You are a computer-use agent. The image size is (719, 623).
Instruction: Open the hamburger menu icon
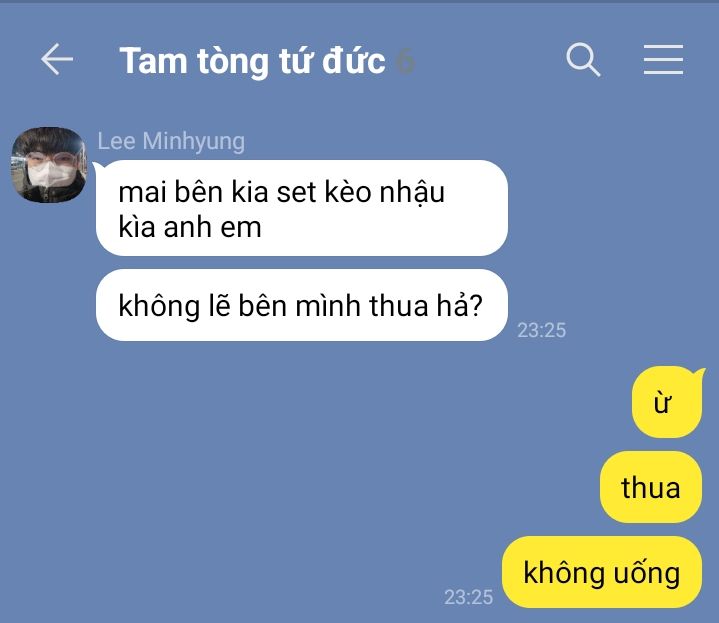663,59
